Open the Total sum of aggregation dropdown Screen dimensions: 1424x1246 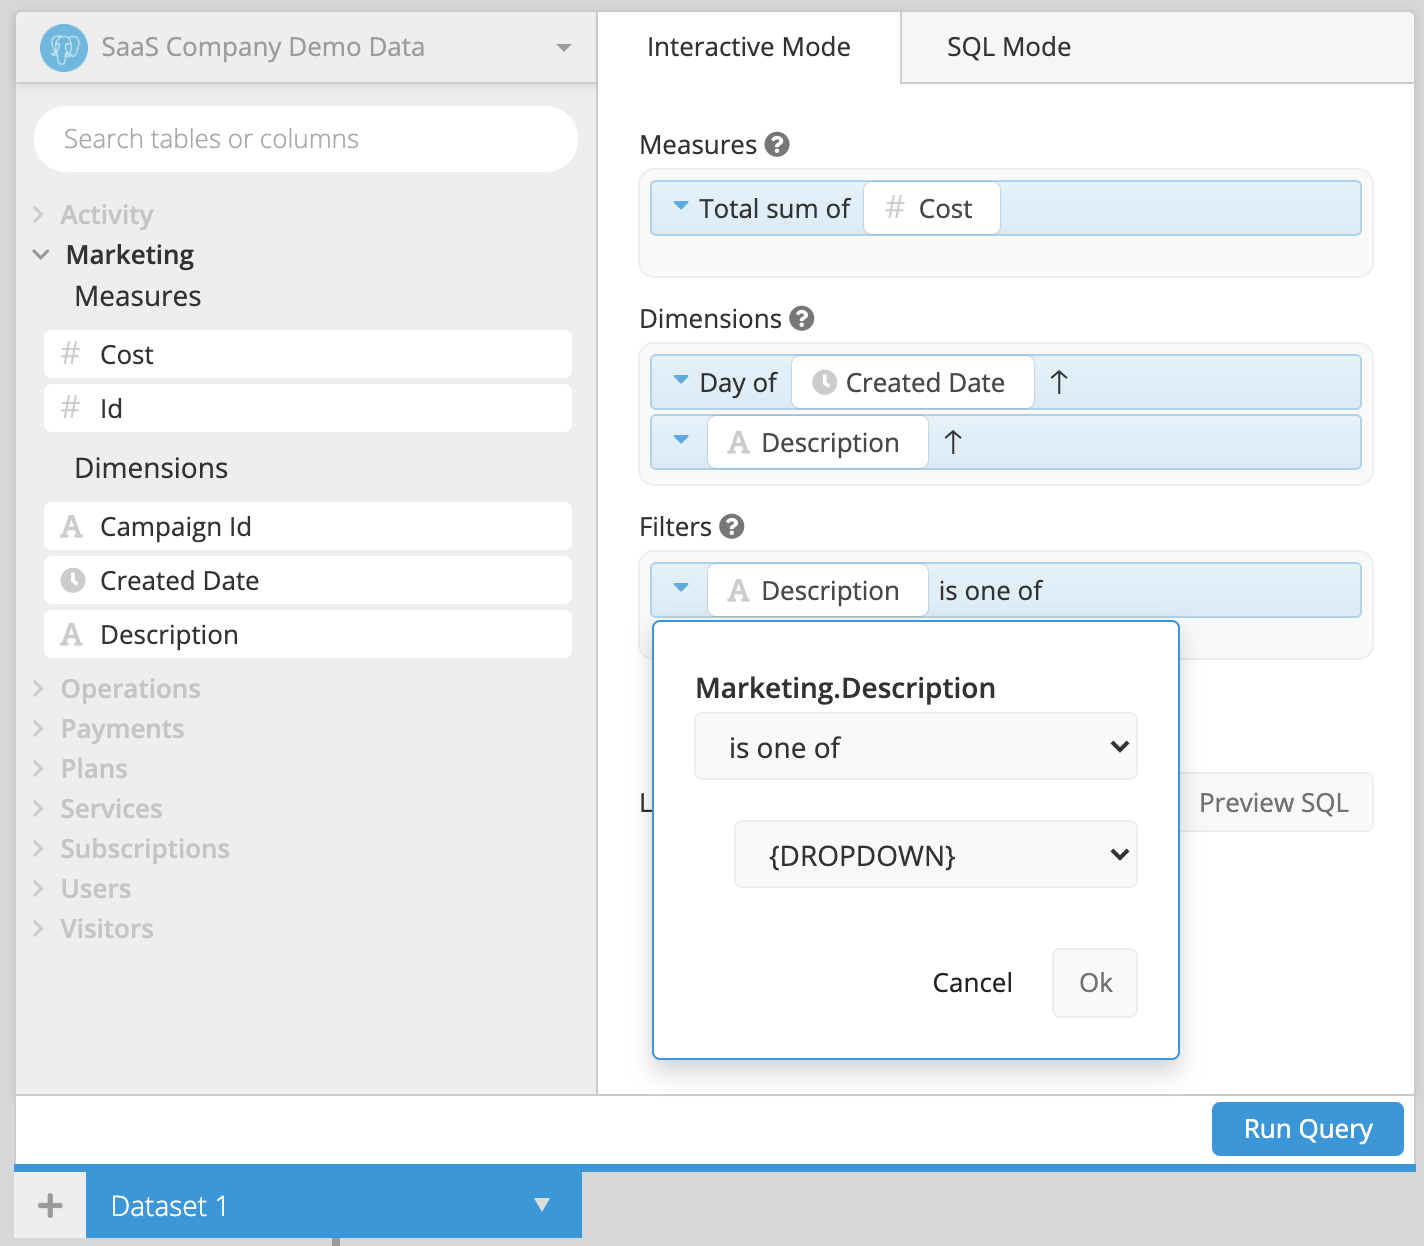tap(681, 206)
